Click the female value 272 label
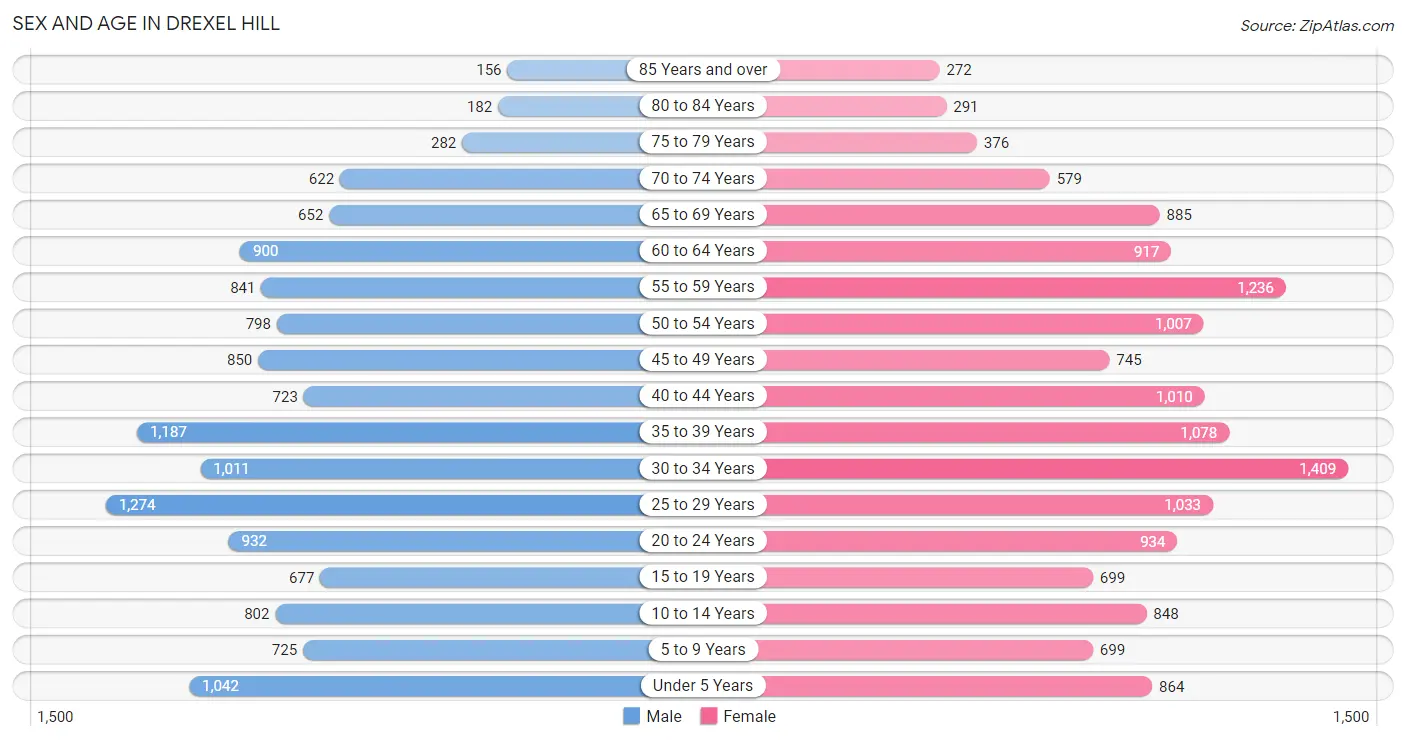1406x741 pixels. point(959,70)
